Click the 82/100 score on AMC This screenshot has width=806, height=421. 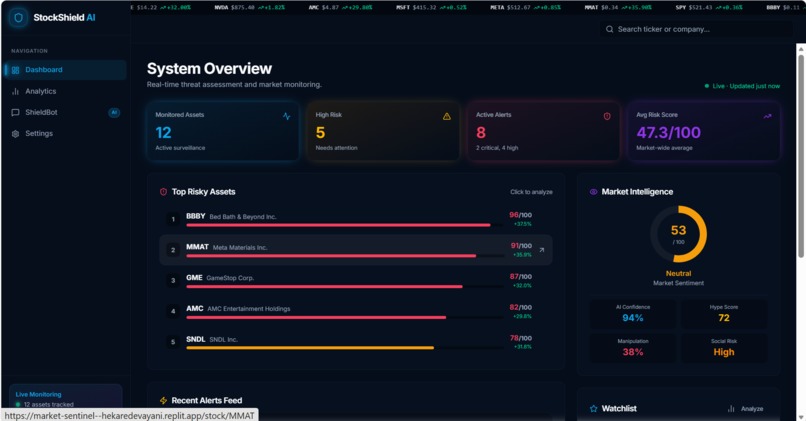point(520,307)
